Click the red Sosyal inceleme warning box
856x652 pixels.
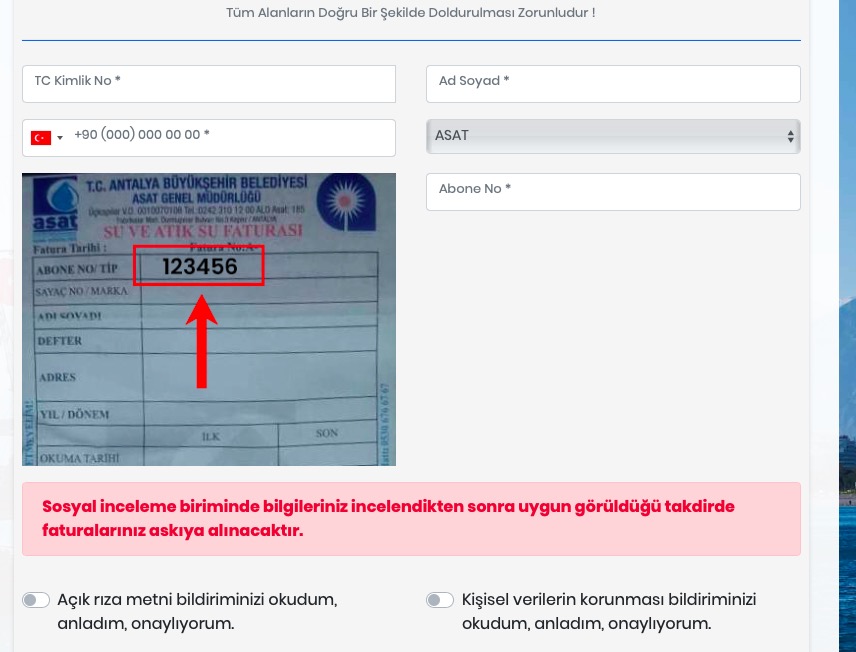tap(411, 518)
